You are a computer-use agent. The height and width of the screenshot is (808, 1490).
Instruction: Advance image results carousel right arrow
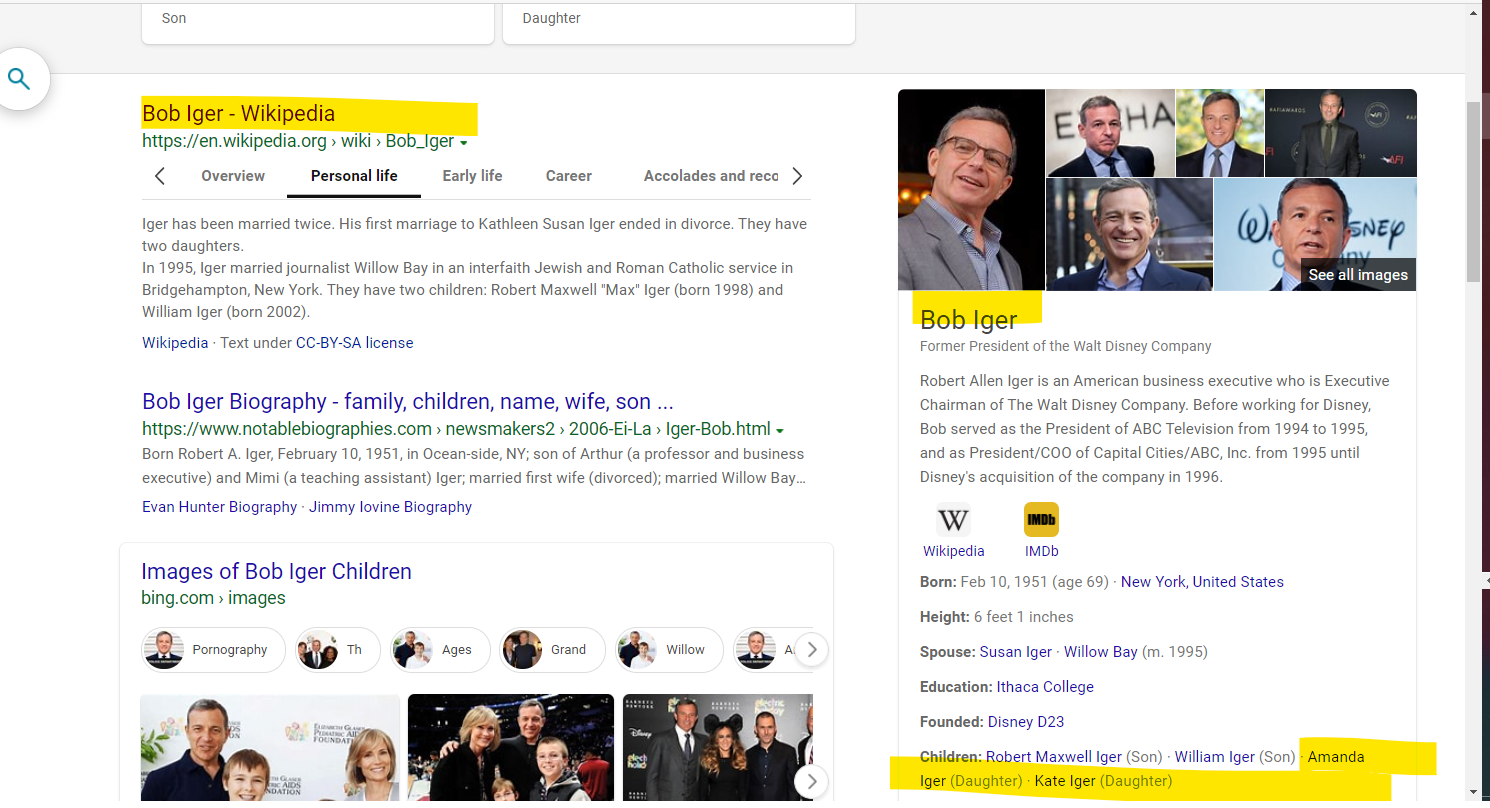coord(812,781)
